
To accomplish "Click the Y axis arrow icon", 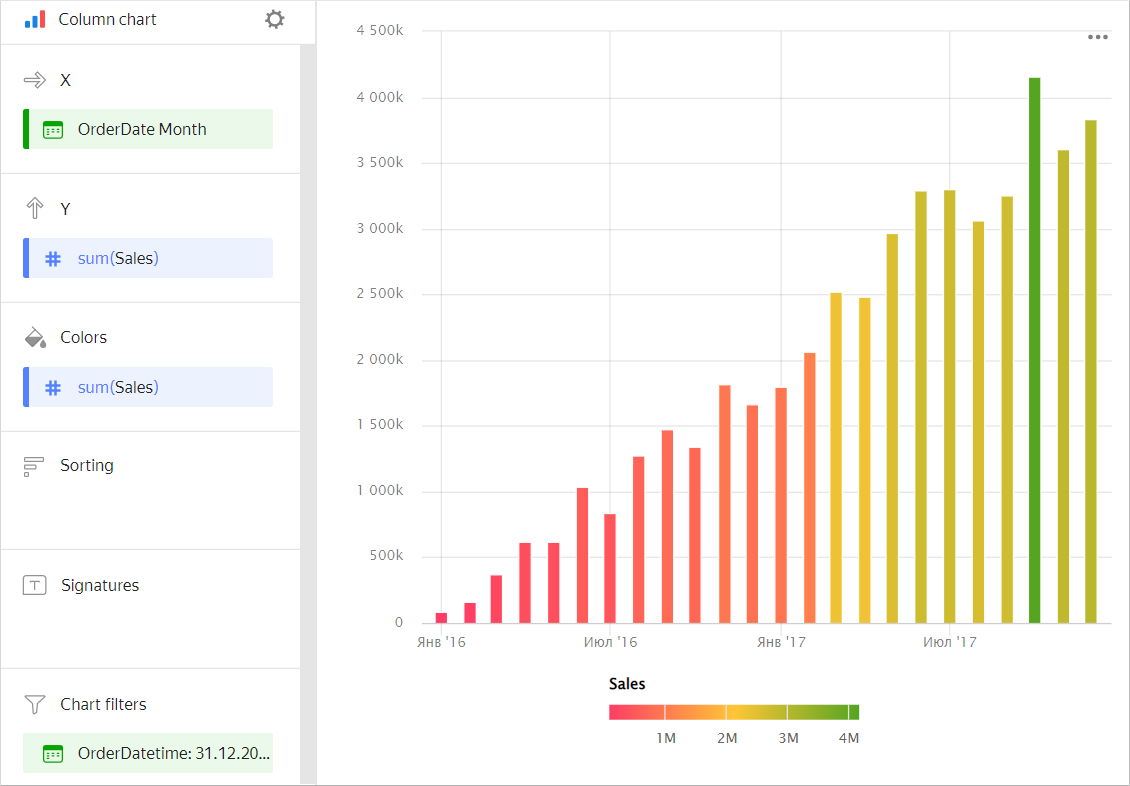I will pos(35,209).
